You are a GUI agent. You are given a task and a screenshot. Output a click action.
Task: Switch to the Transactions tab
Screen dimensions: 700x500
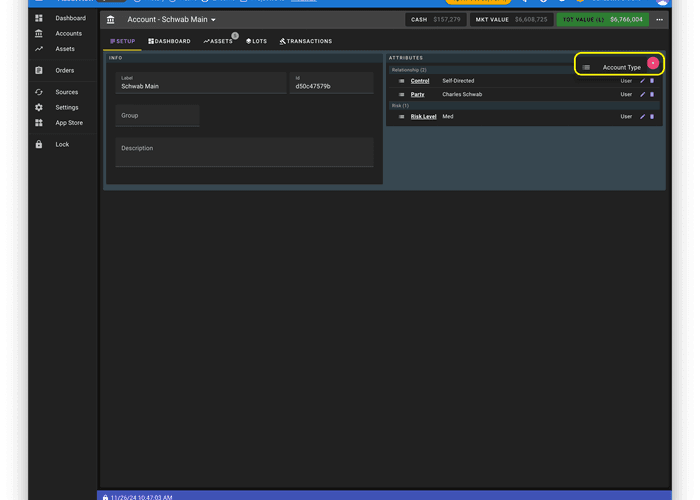pyautogui.click(x=305, y=41)
